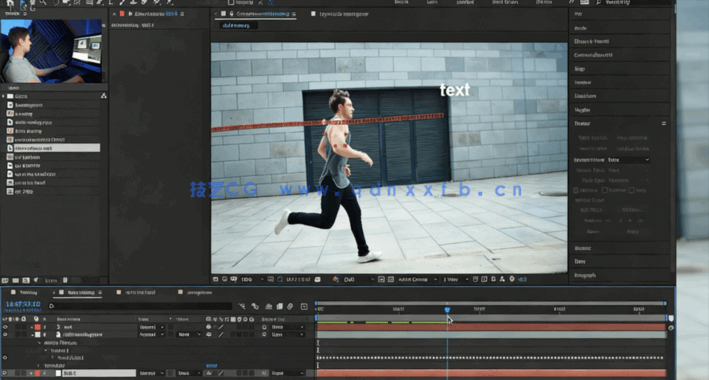709x380 pixels.
Task: Open the Motion Source dropdown in Tracker
Action: click(629, 160)
